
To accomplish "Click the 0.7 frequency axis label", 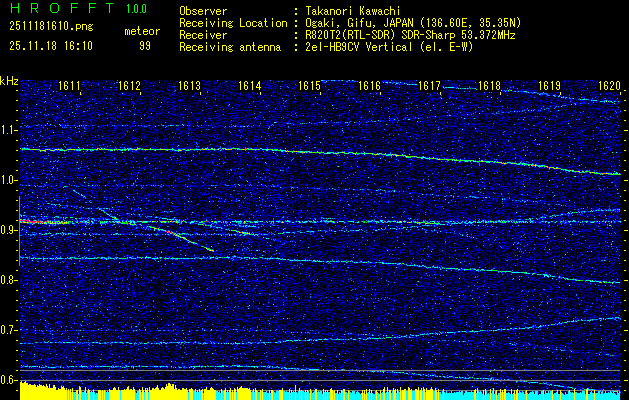I will (9, 330).
